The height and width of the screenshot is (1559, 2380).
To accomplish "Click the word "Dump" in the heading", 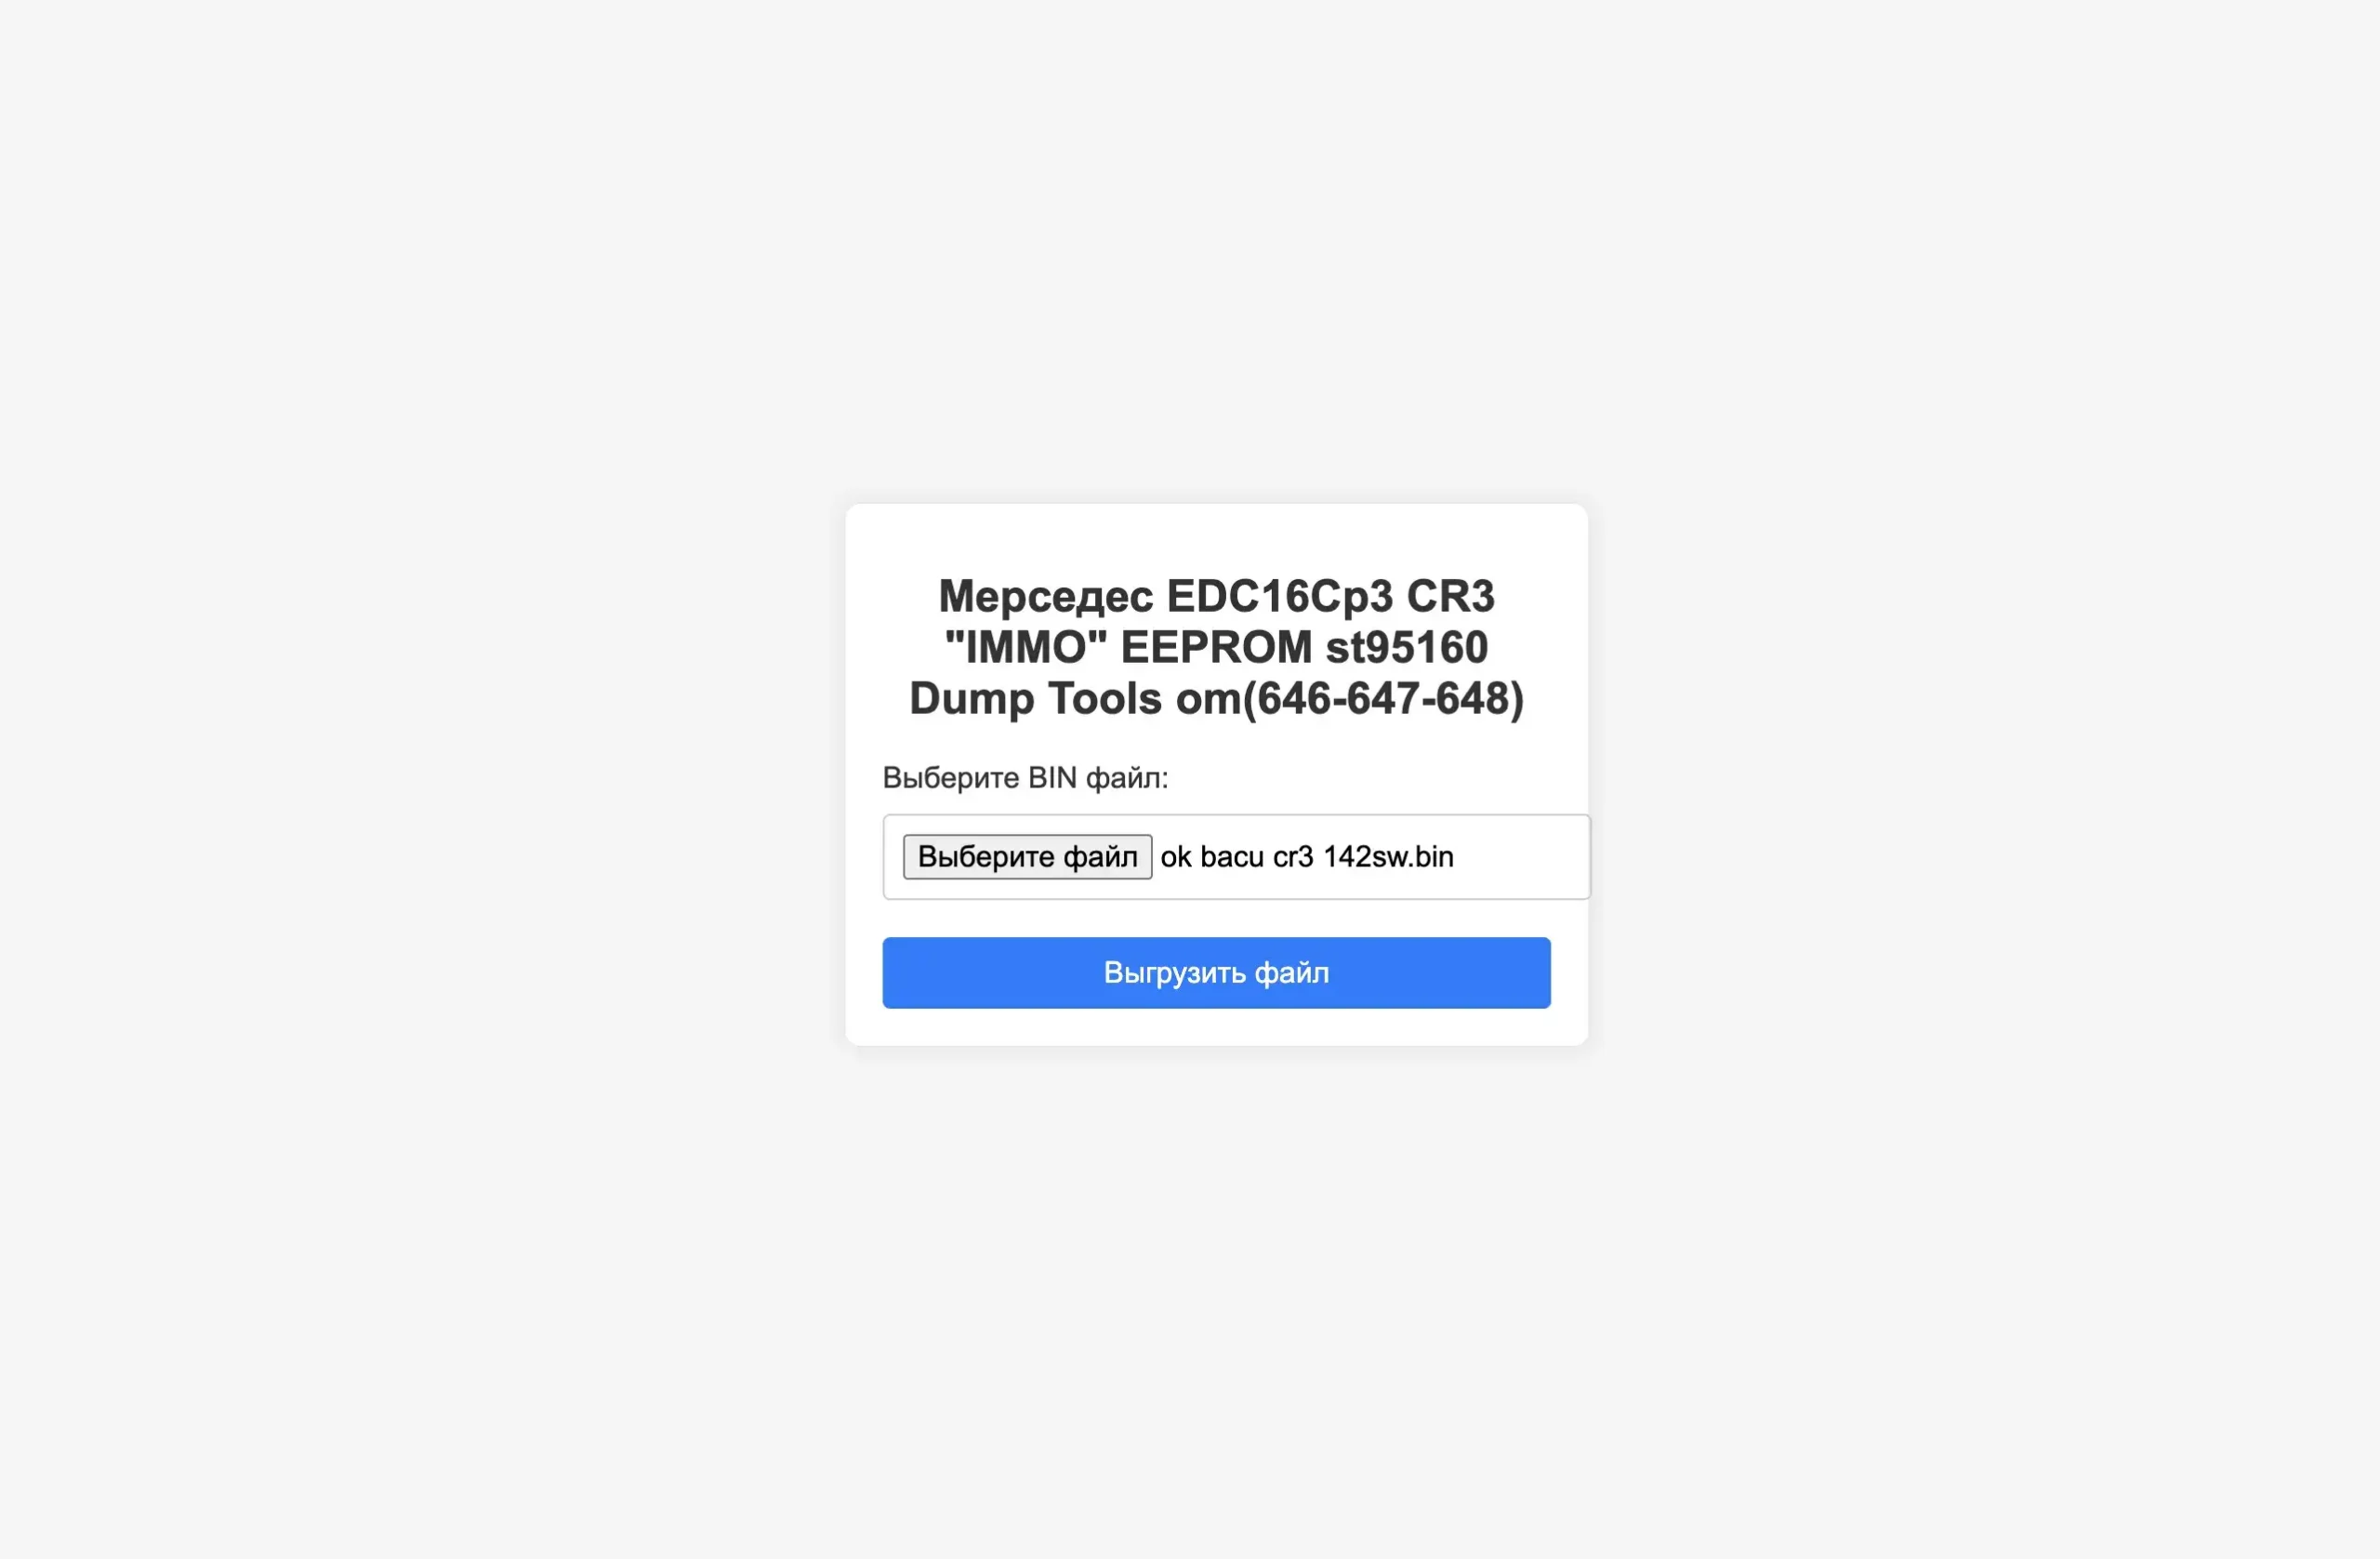I will point(971,698).
